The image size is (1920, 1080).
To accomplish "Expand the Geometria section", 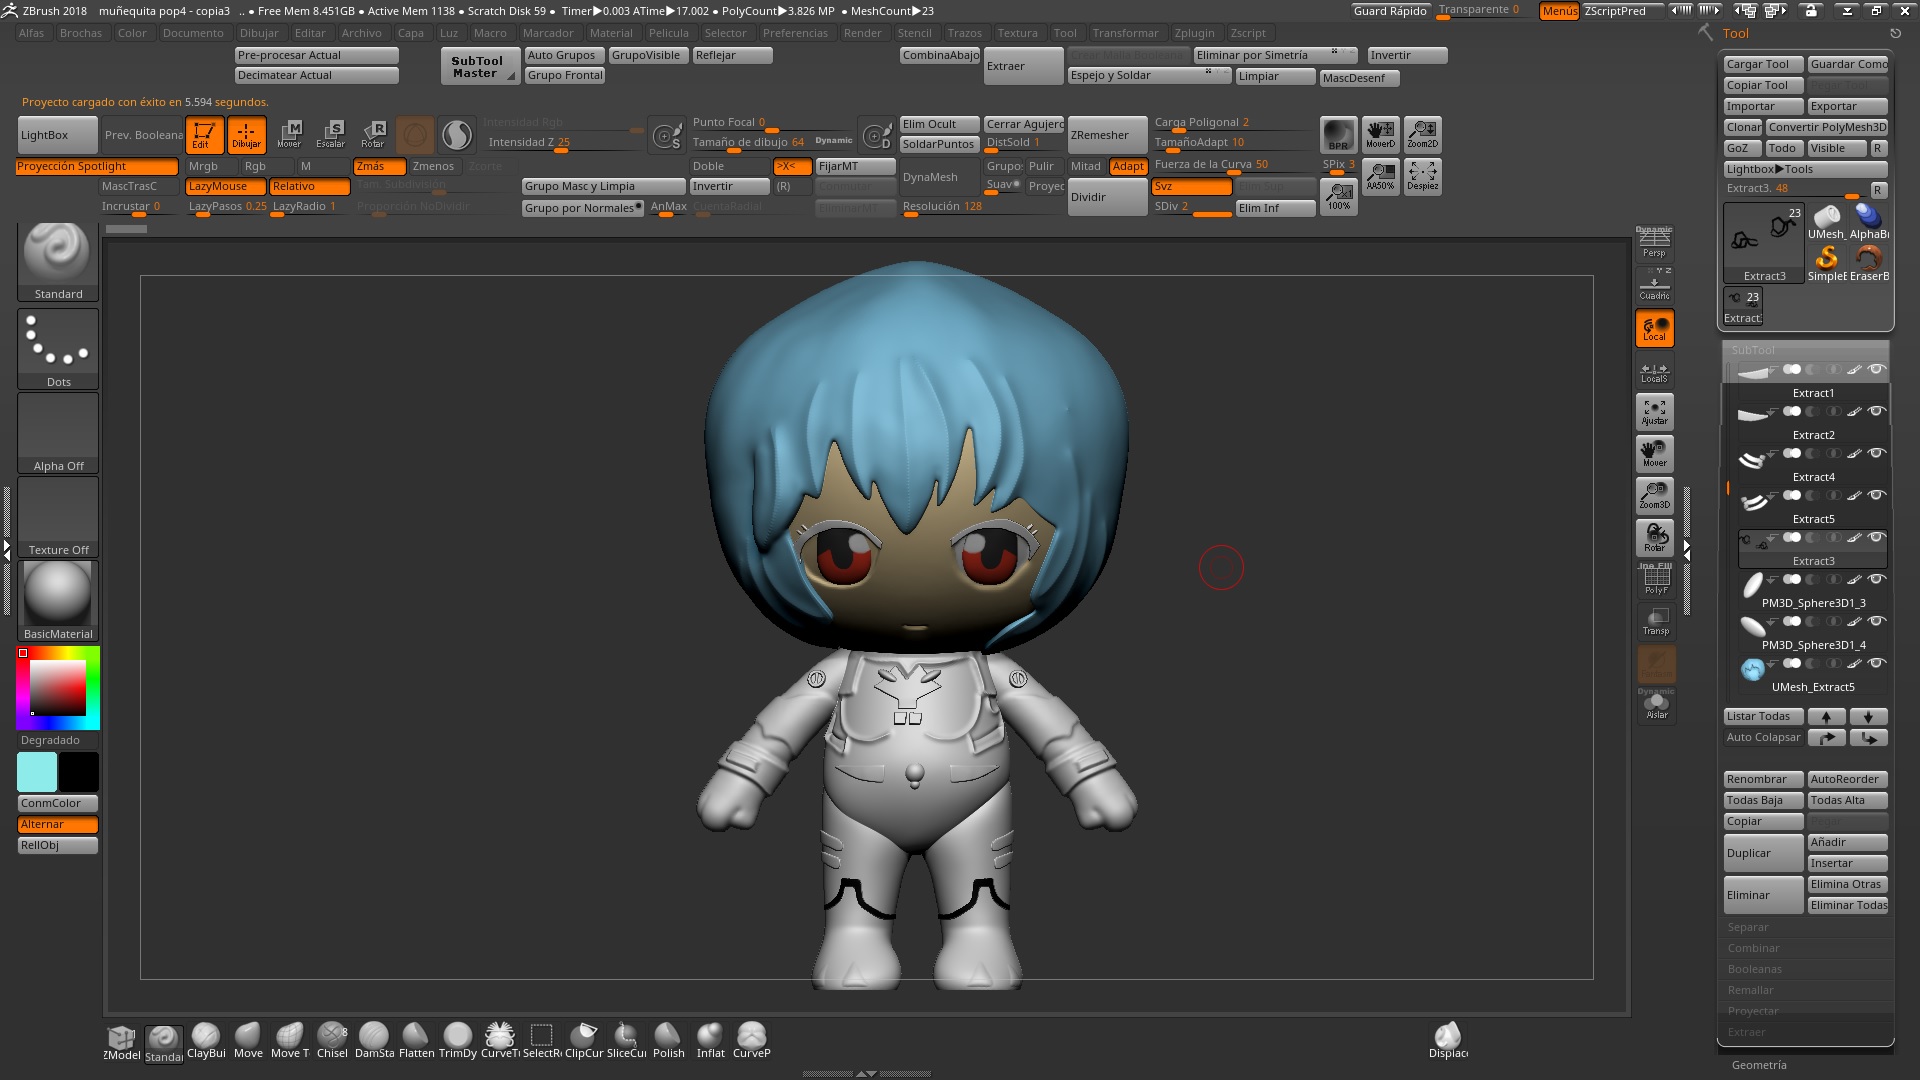I will pos(1759,1065).
